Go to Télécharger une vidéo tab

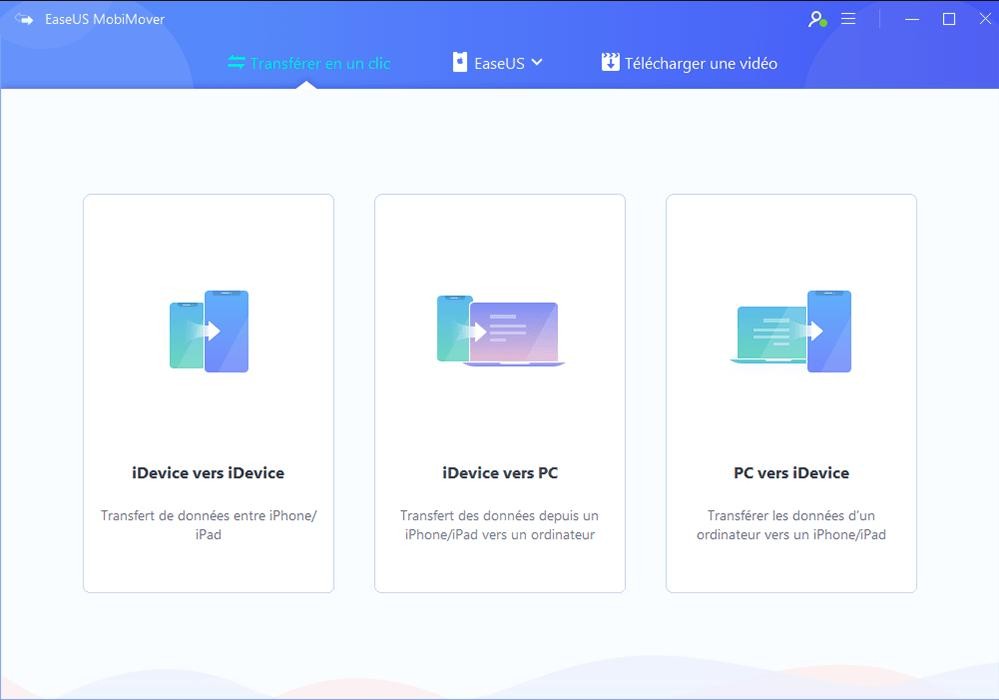(x=689, y=63)
